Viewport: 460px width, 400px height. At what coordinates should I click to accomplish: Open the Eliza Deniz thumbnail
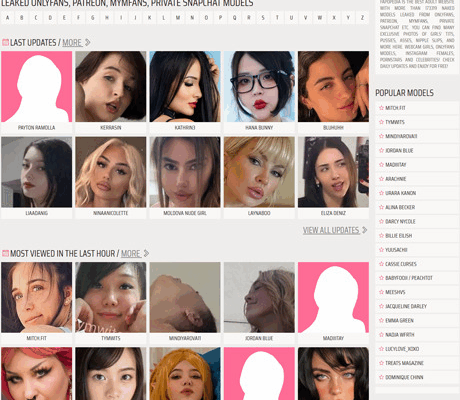click(x=333, y=172)
